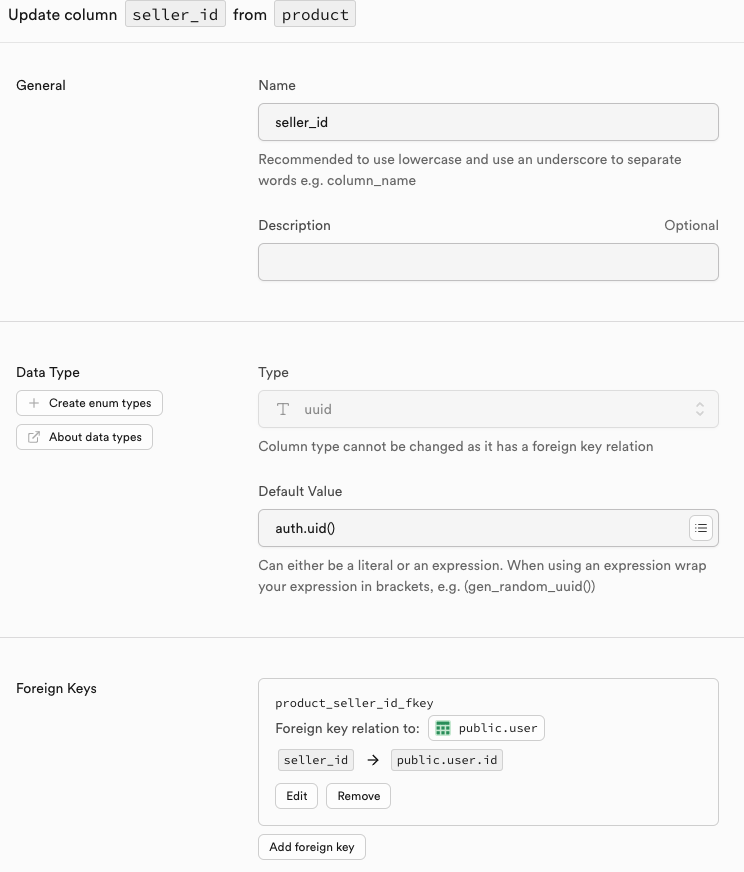Click the seller_id source badge in Foreign Keys

pyautogui.click(x=316, y=760)
